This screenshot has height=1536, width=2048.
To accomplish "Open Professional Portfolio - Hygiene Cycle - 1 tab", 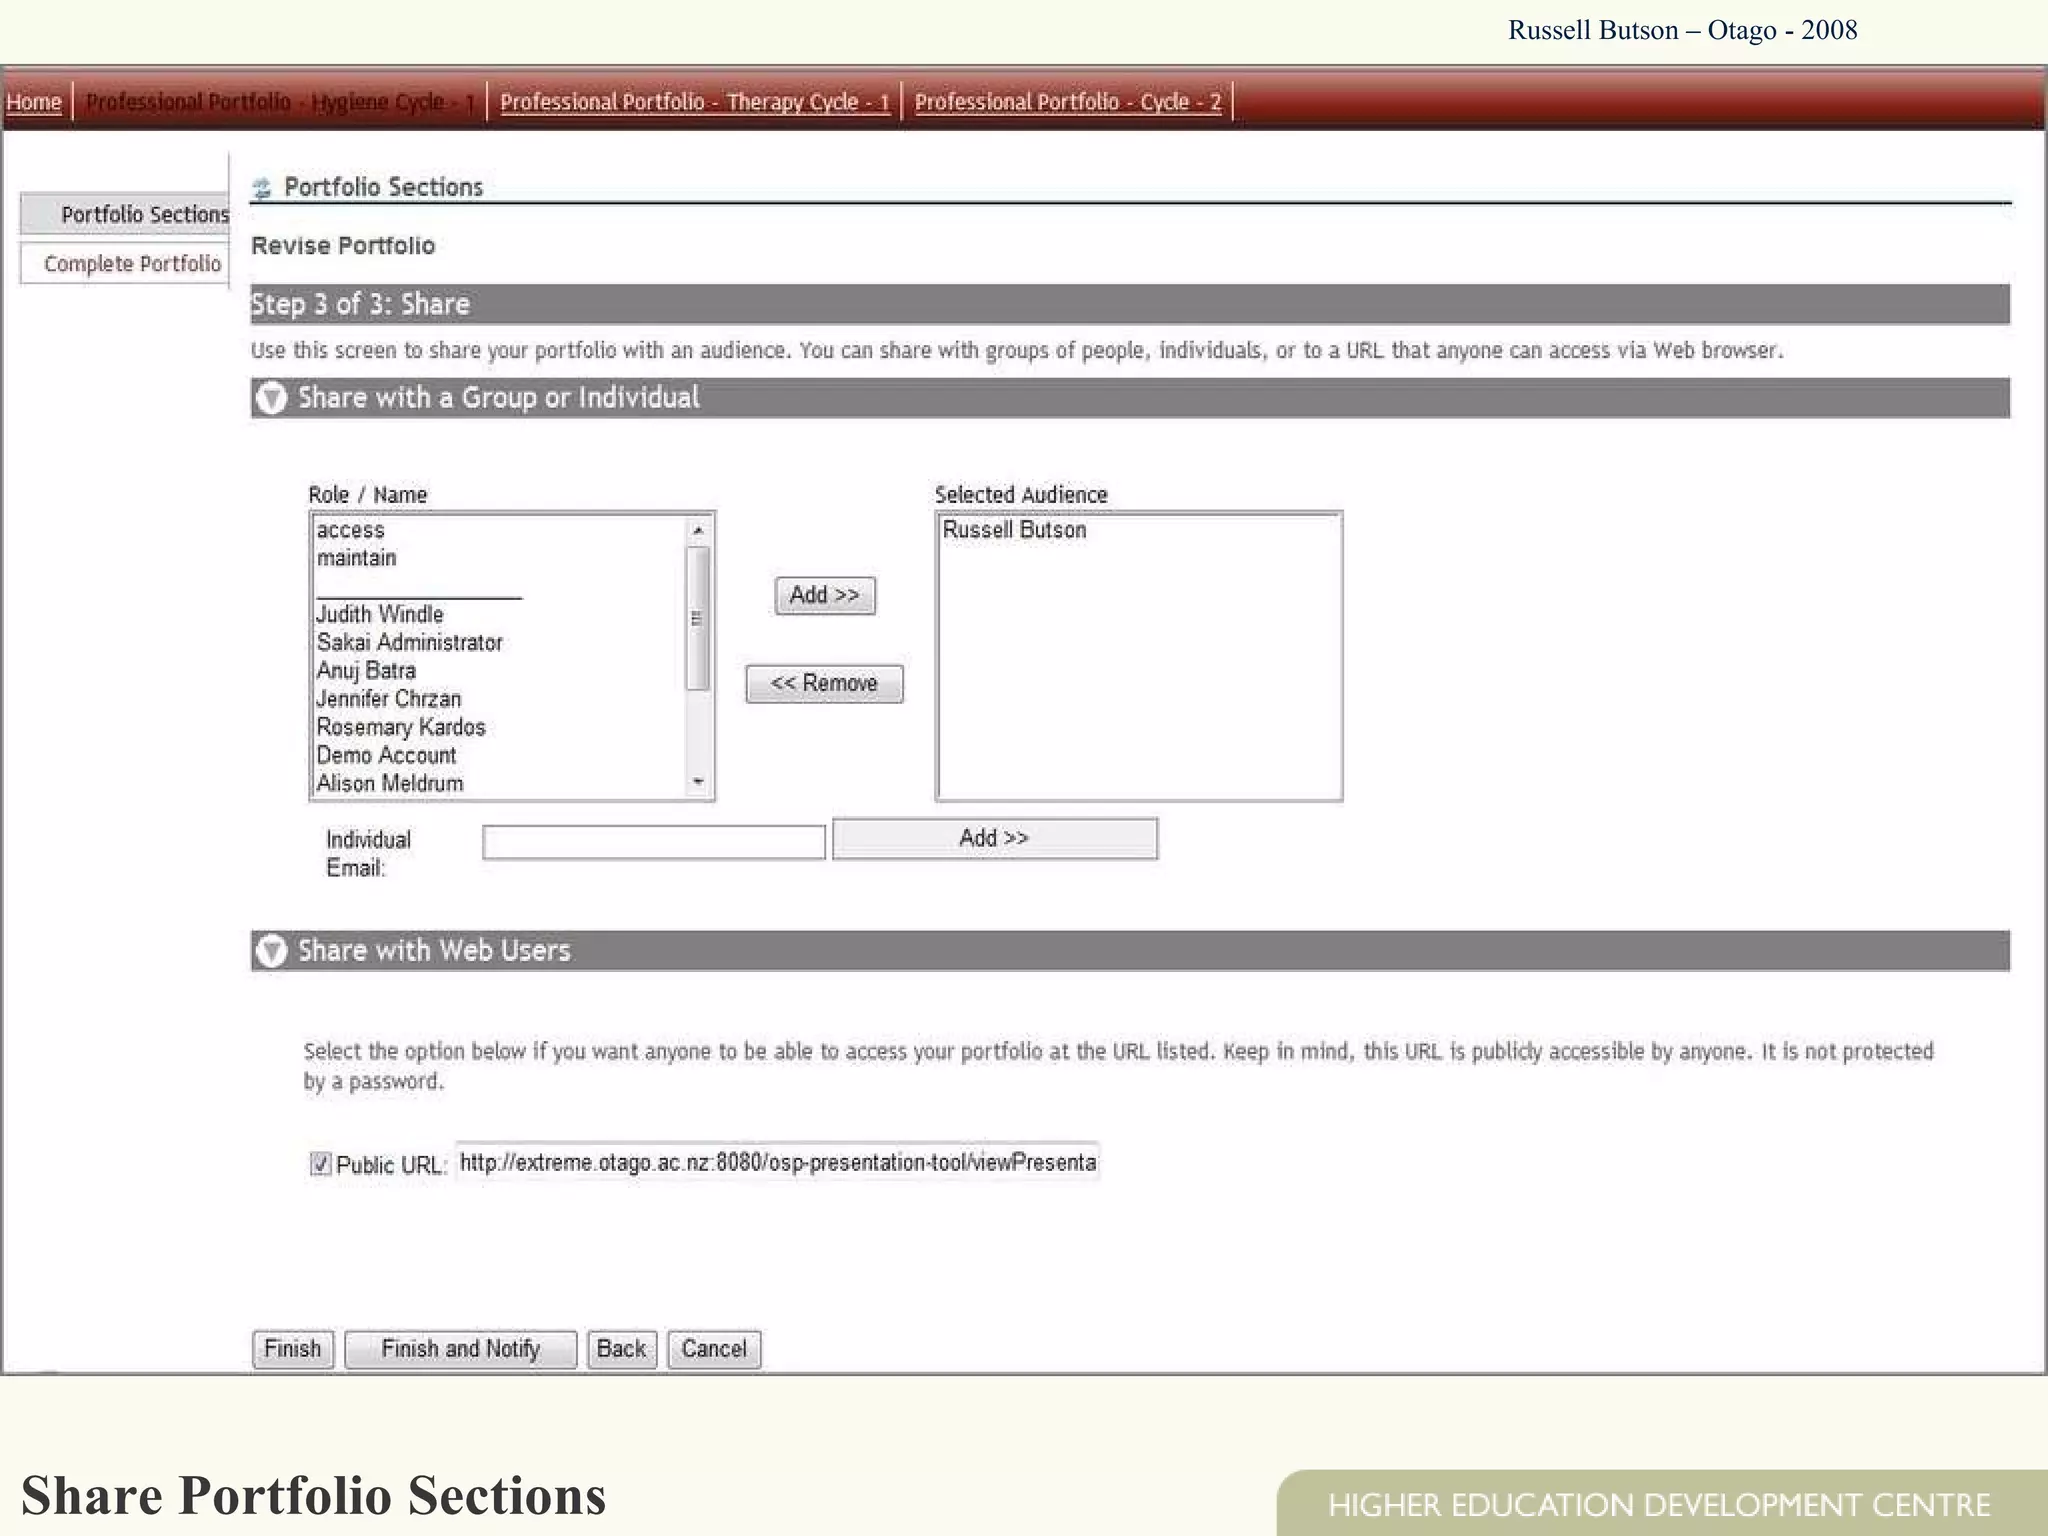I will [x=280, y=102].
